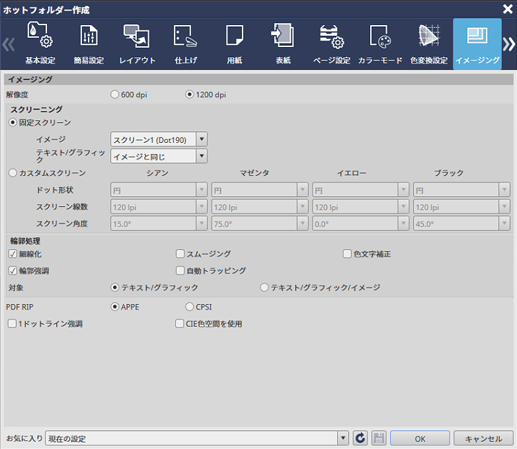This screenshot has width=517, height=449.
Task: Select the 用紙 paper icon
Action: (234, 43)
